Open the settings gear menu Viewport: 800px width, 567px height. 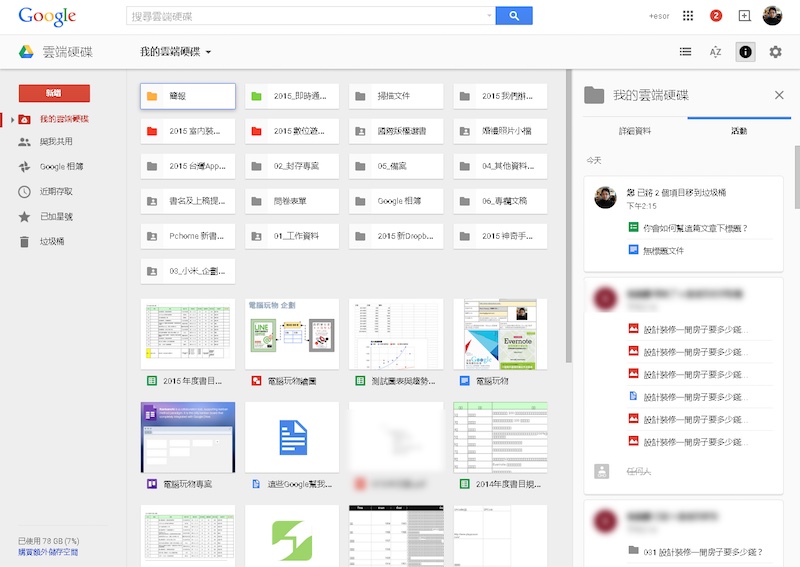(776, 52)
